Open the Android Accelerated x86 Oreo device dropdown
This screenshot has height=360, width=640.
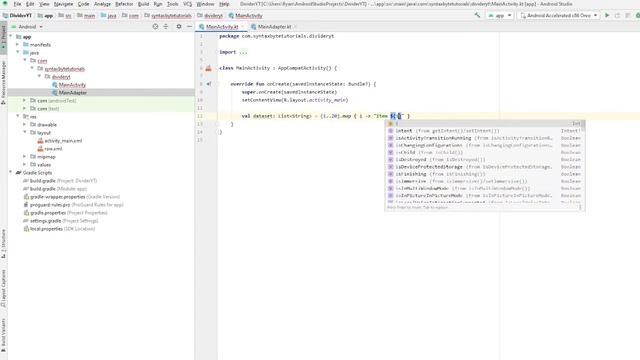point(558,16)
